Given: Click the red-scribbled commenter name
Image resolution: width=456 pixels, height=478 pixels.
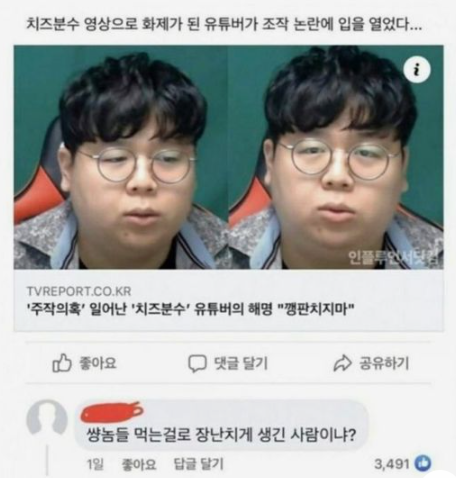Looking at the screenshot, I should click(x=112, y=412).
